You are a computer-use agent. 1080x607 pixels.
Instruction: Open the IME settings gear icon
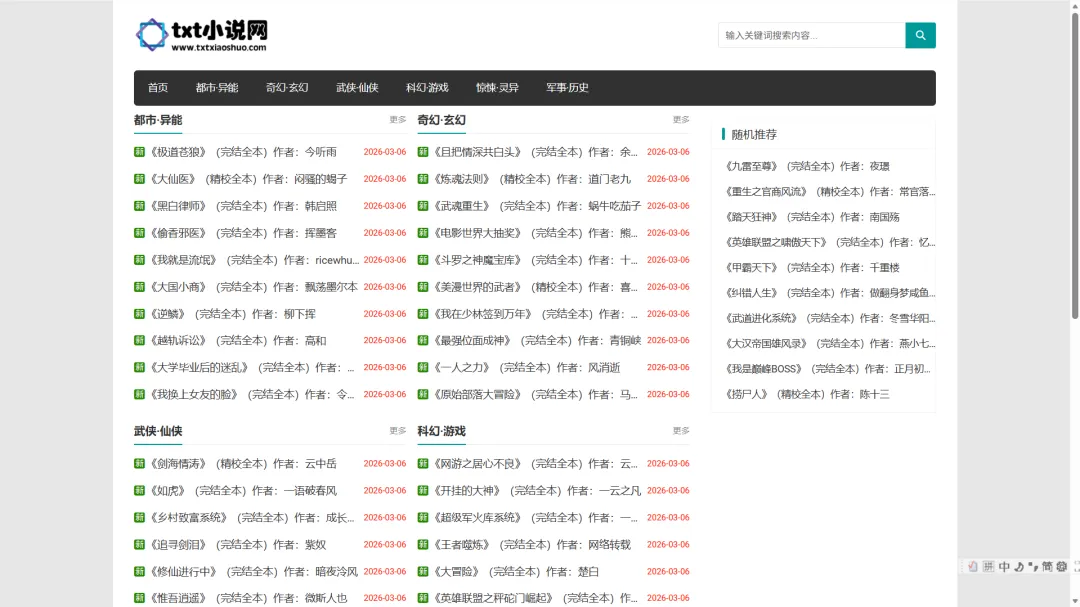(x=1061, y=566)
